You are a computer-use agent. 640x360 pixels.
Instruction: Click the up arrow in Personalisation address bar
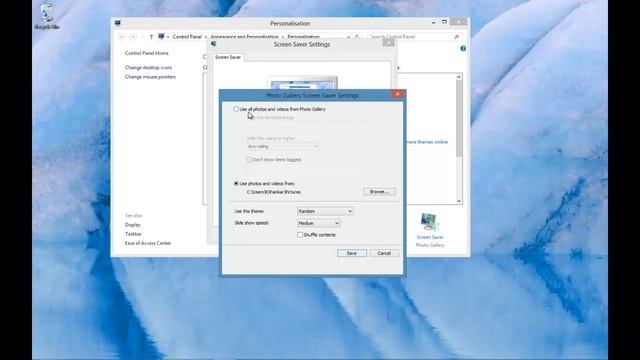pyautogui.click(x=151, y=37)
